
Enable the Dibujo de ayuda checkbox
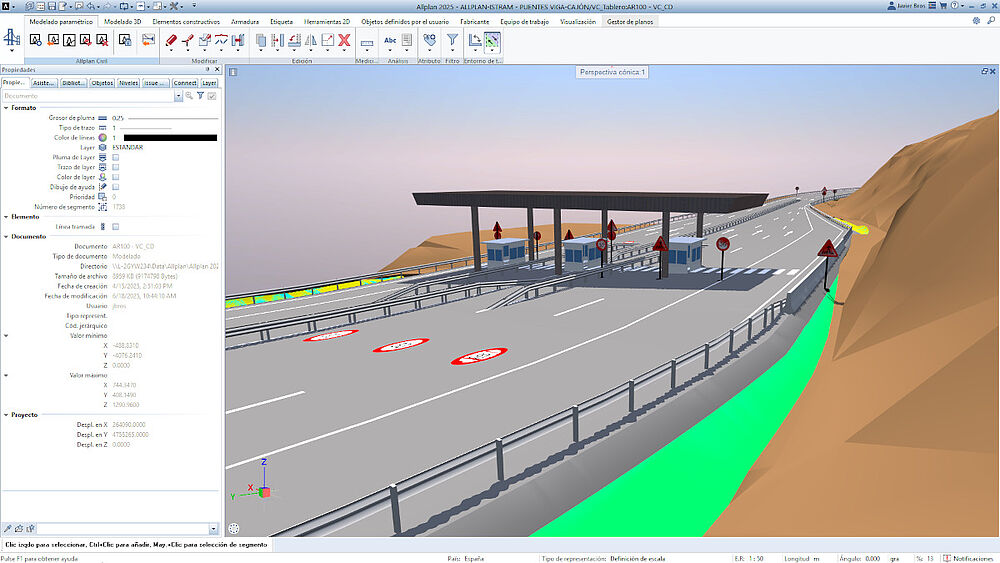(116, 187)
